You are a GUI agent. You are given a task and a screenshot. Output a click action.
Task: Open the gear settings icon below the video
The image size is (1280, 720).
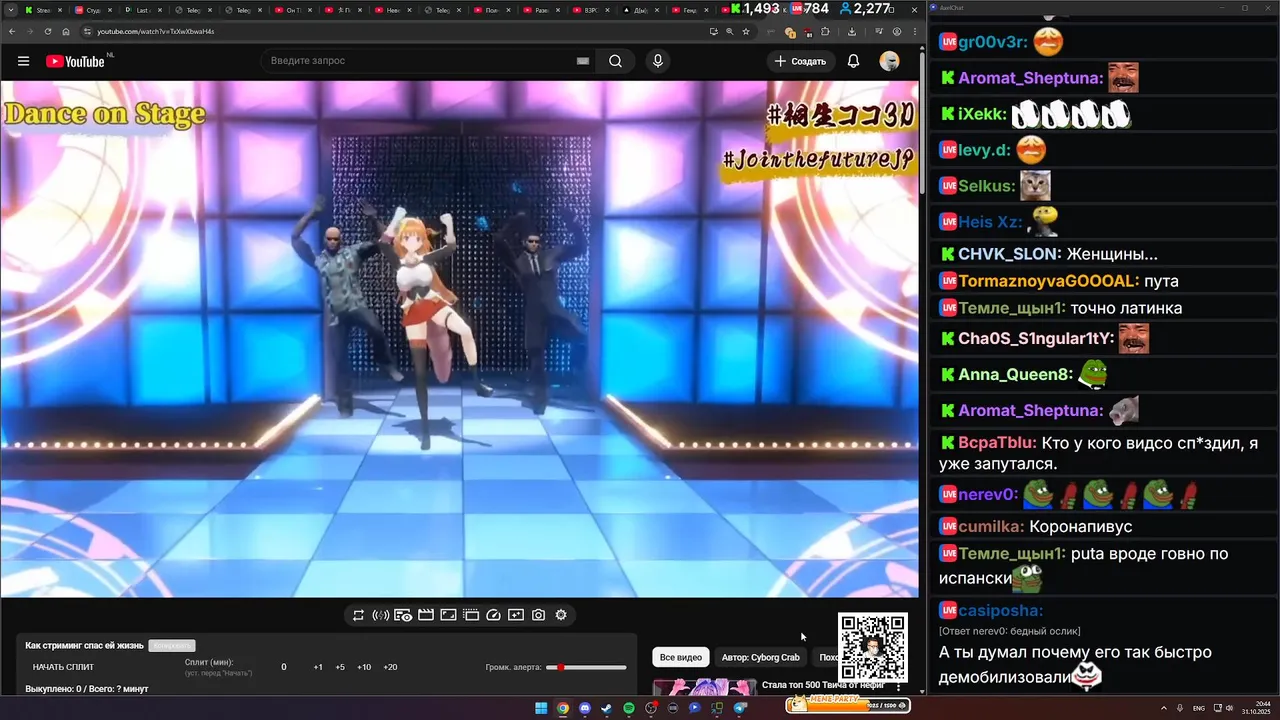point(561,615)
